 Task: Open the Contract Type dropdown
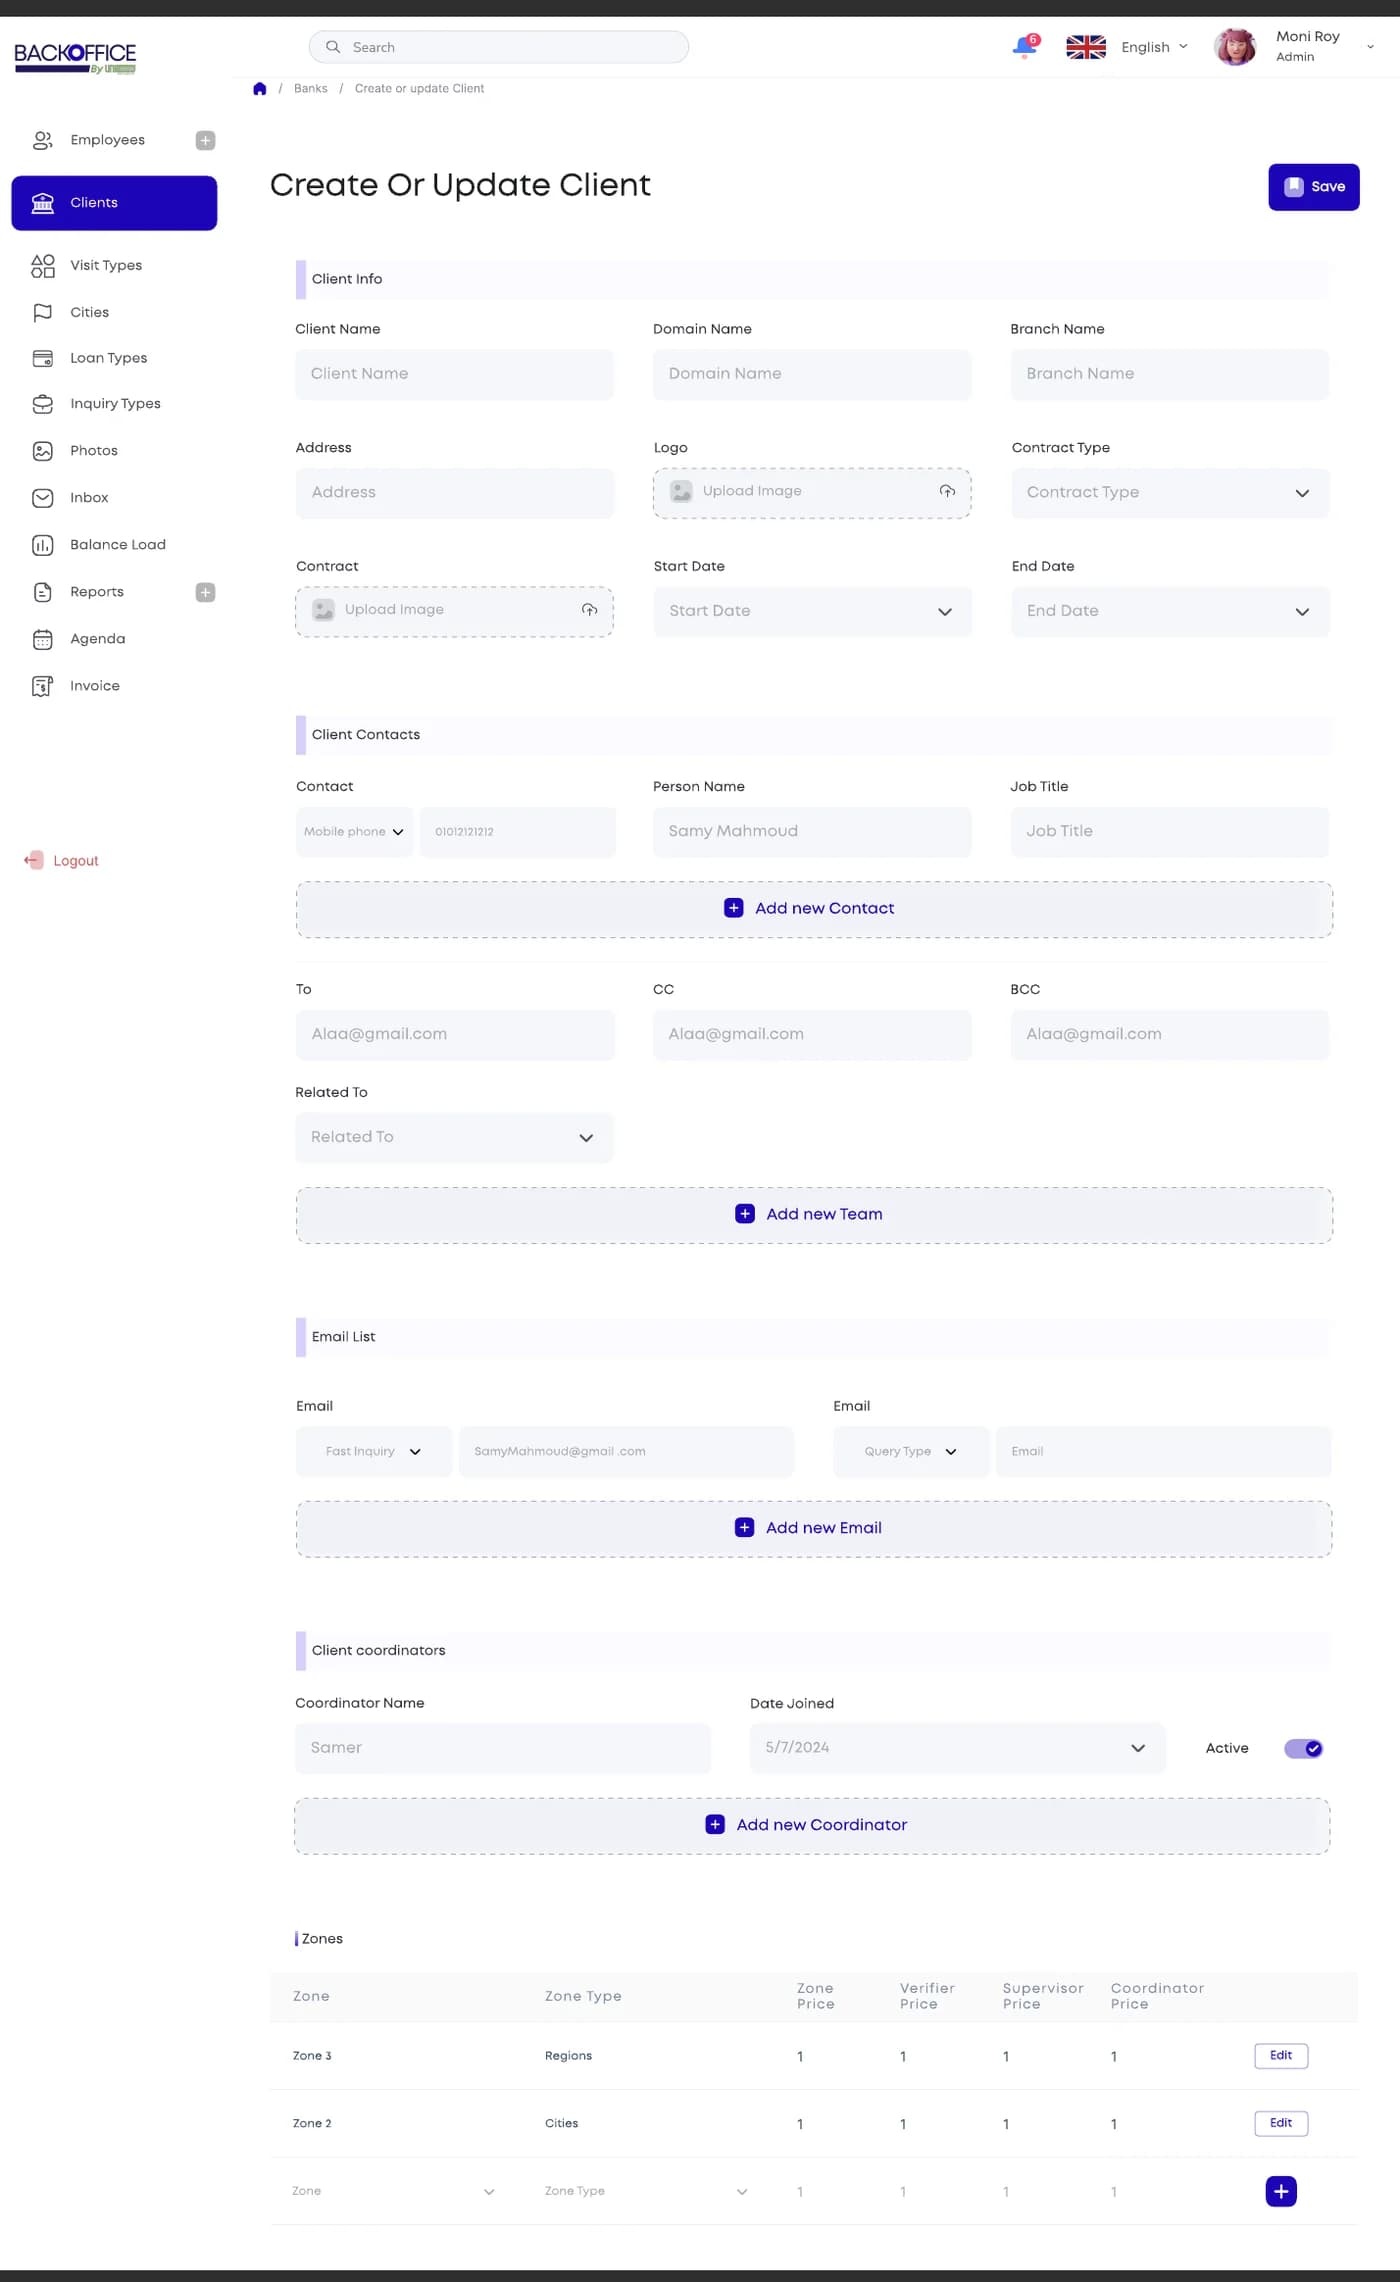click(1170, 493)
